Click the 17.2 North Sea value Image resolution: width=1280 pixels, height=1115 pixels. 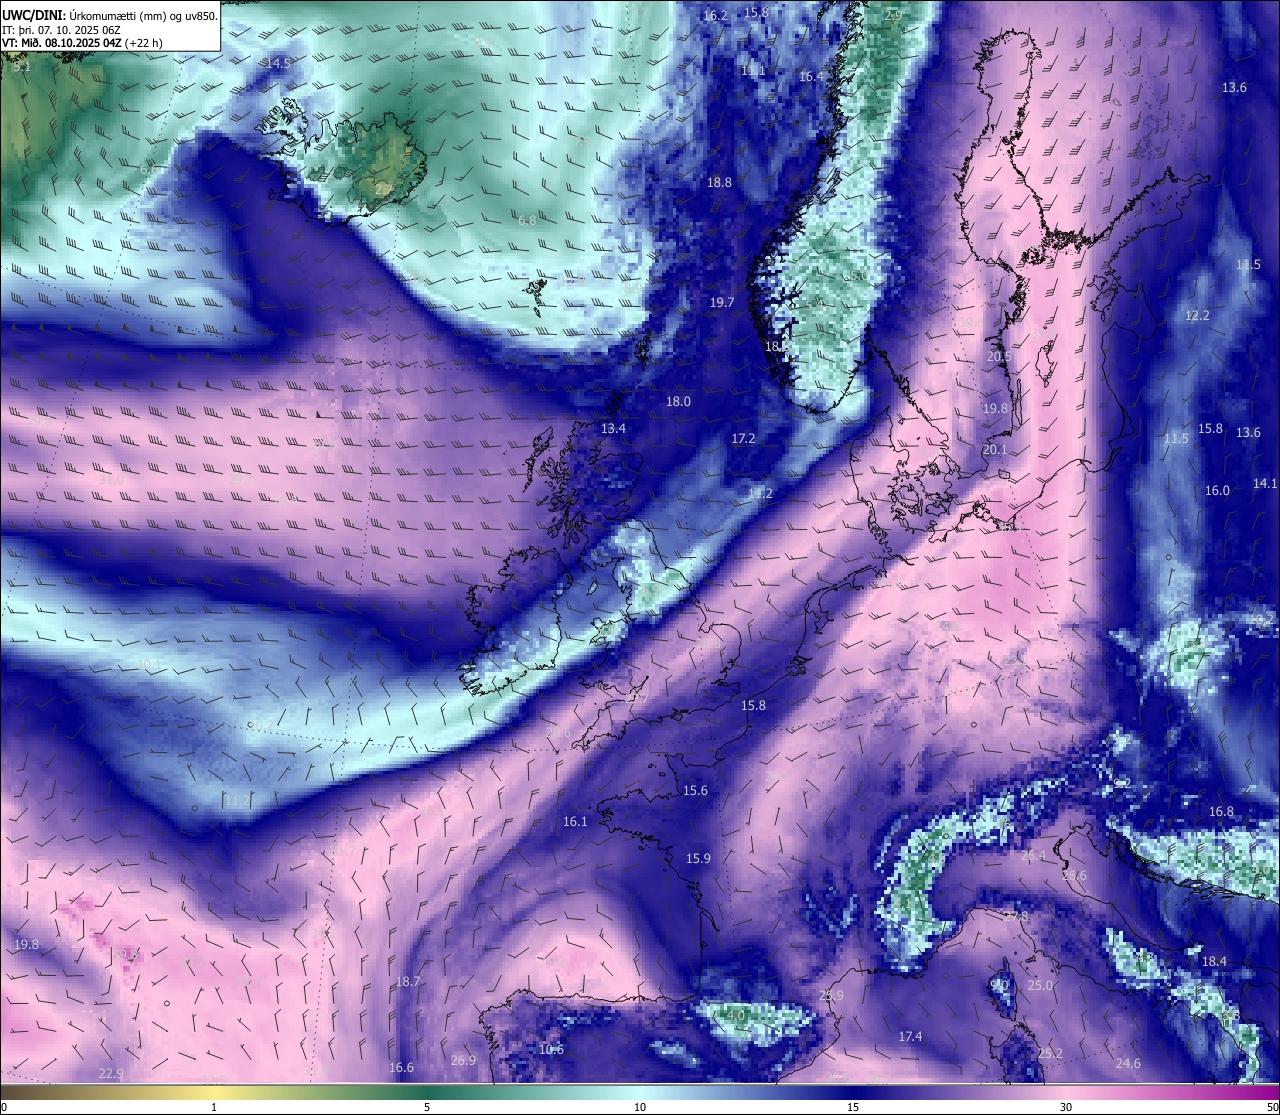coord(743,438)
